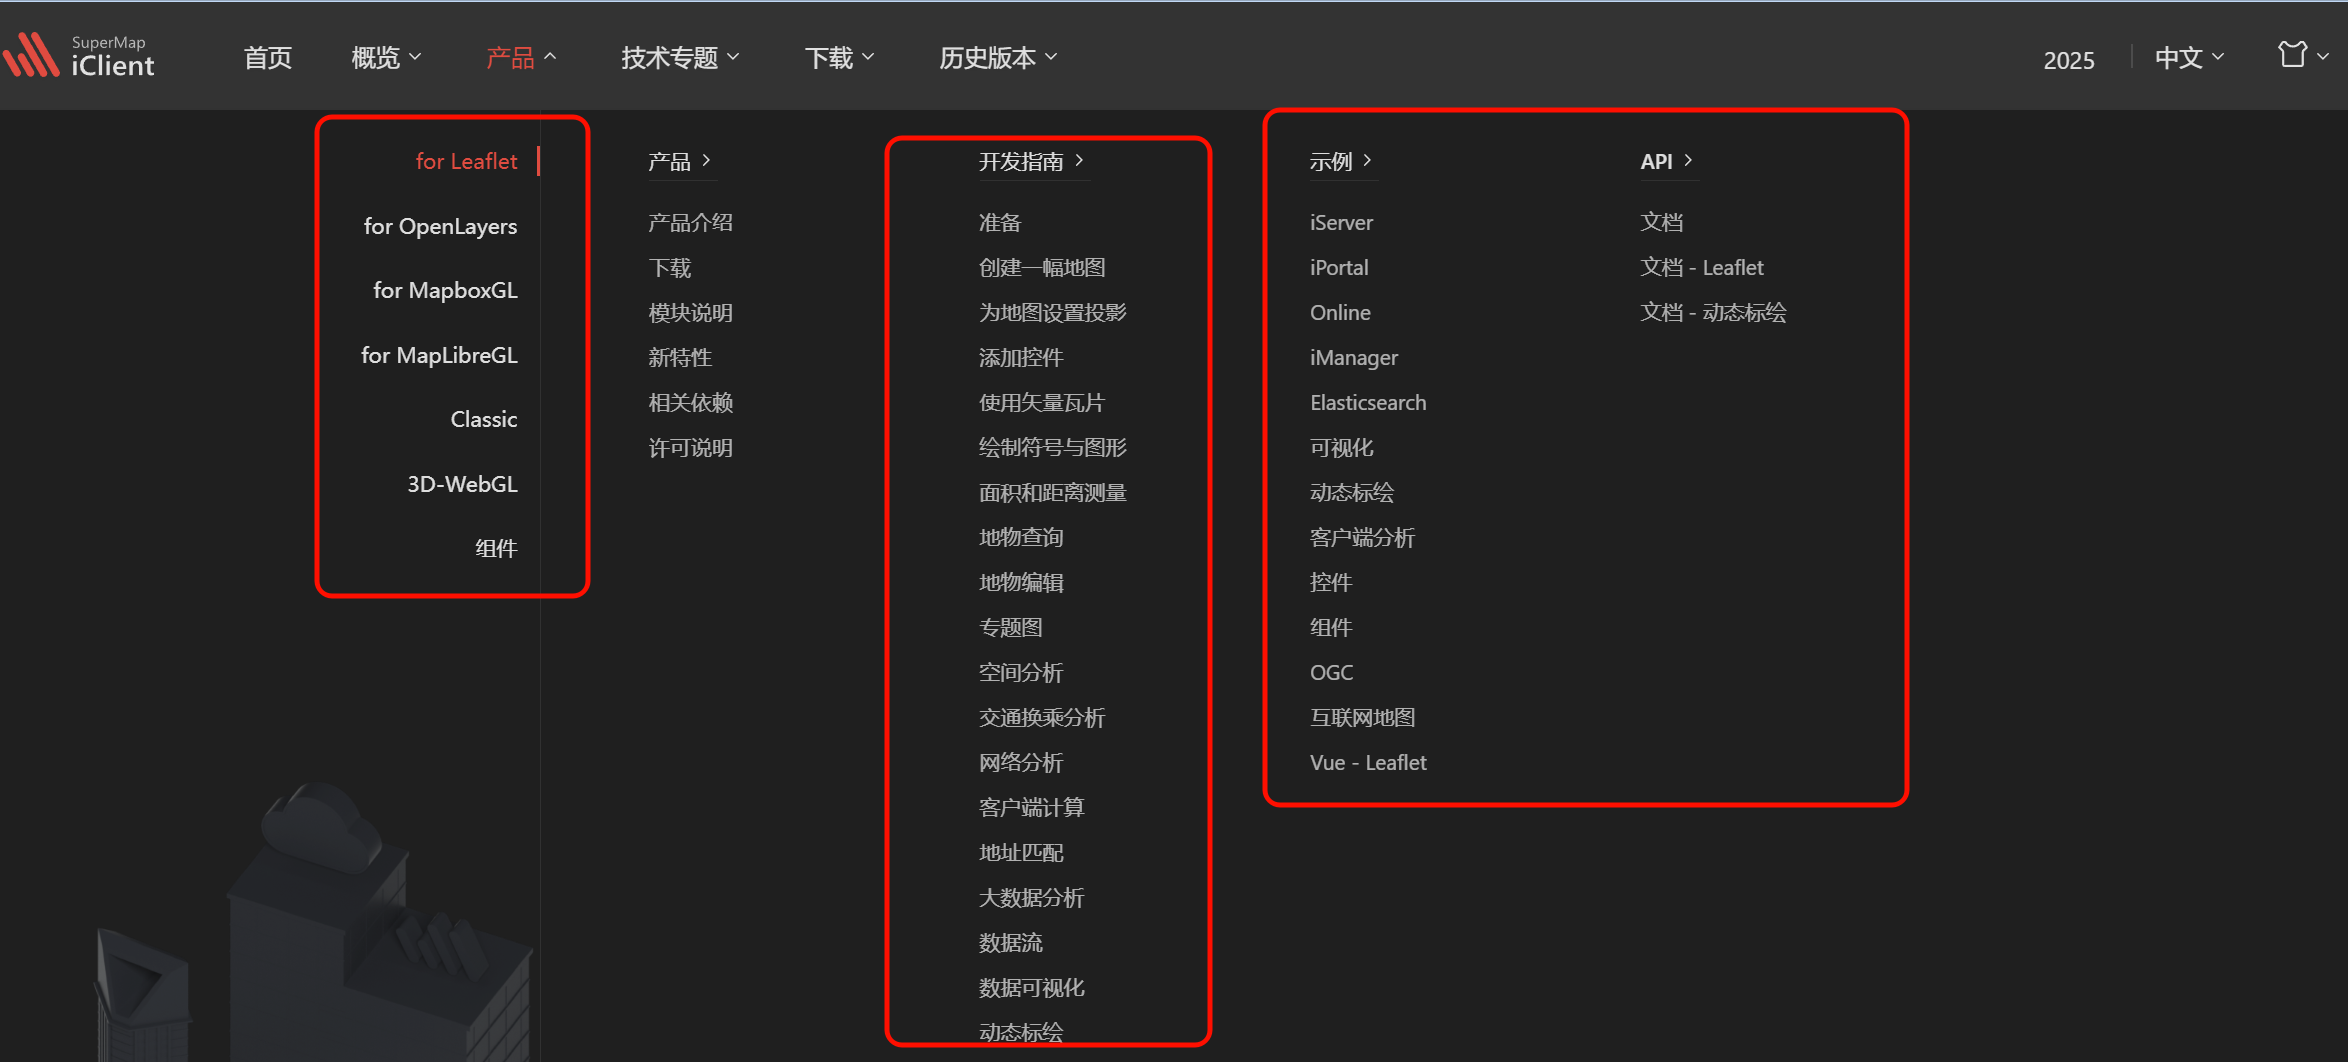The image size is (2348, 1062).
Task: Open 下载 link under 产品 column
Action: pyautogui.click(x=669, y=267)
